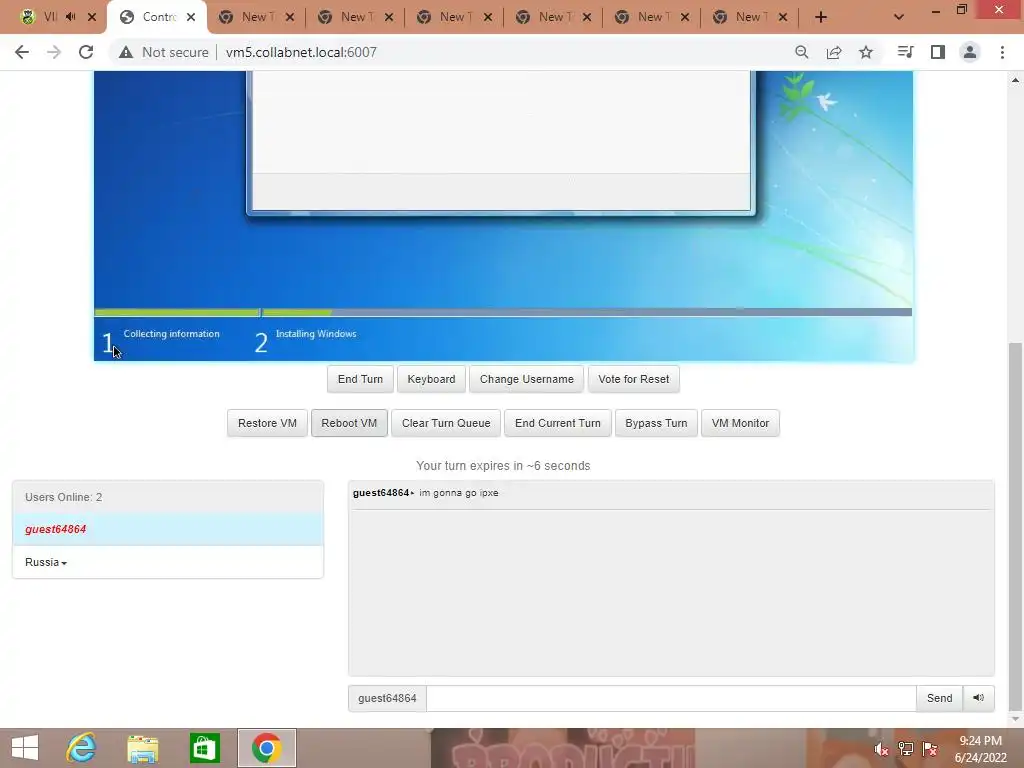This screenshot has height=768, width=1024.
Task: Click "Collecting information" step label in VM
Action: tap(171, 334)
